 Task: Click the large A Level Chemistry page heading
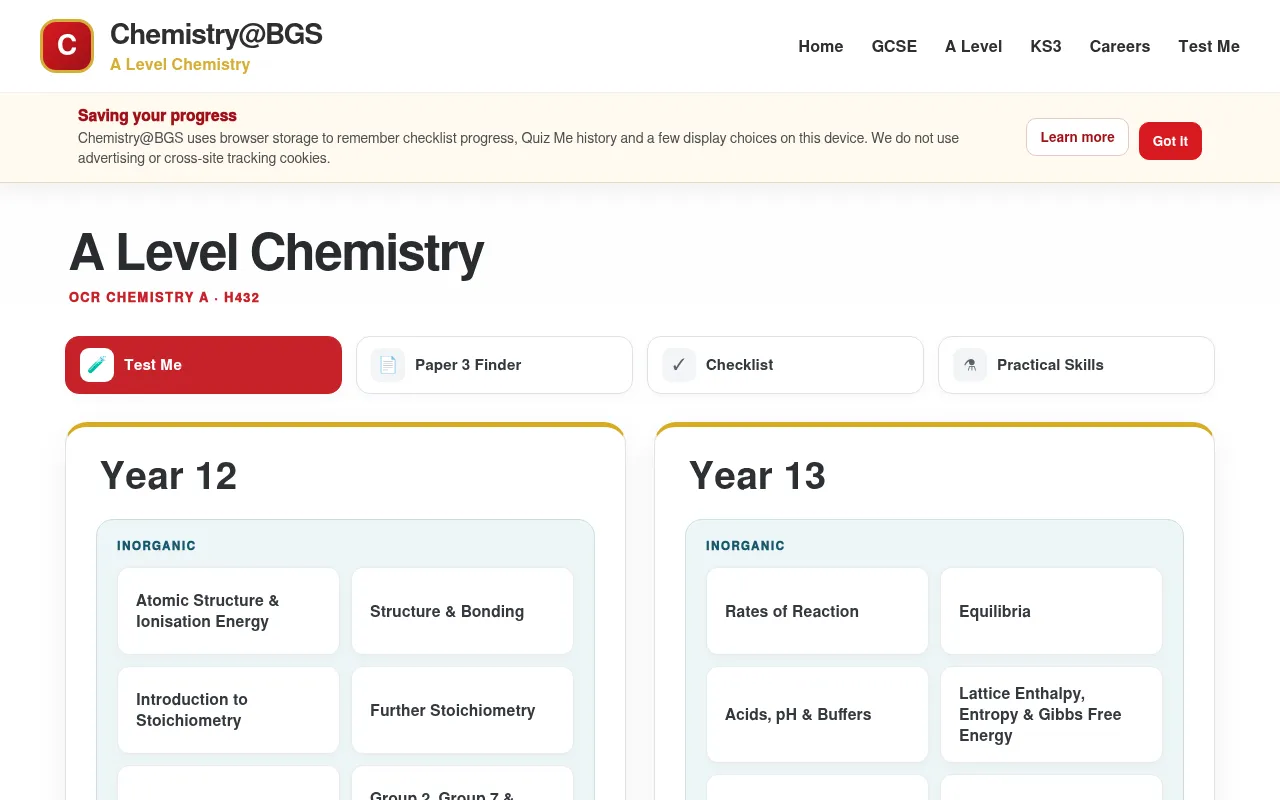(x=276, y=252)
